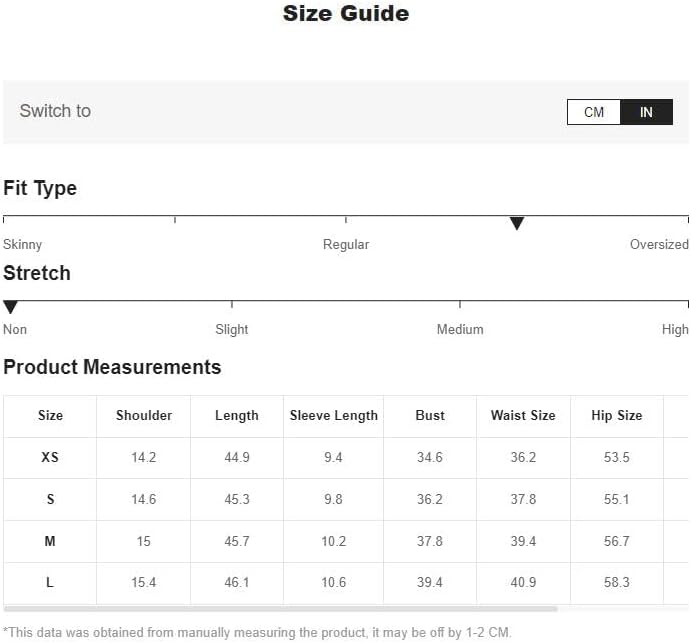This screenshot has width=691, height=643.
Task: Click the Waist Size column header
Action: (x=523, y=416)
